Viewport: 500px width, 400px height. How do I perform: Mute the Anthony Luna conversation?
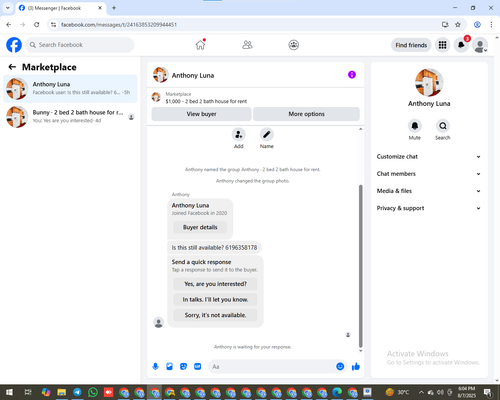pos(415,126)
